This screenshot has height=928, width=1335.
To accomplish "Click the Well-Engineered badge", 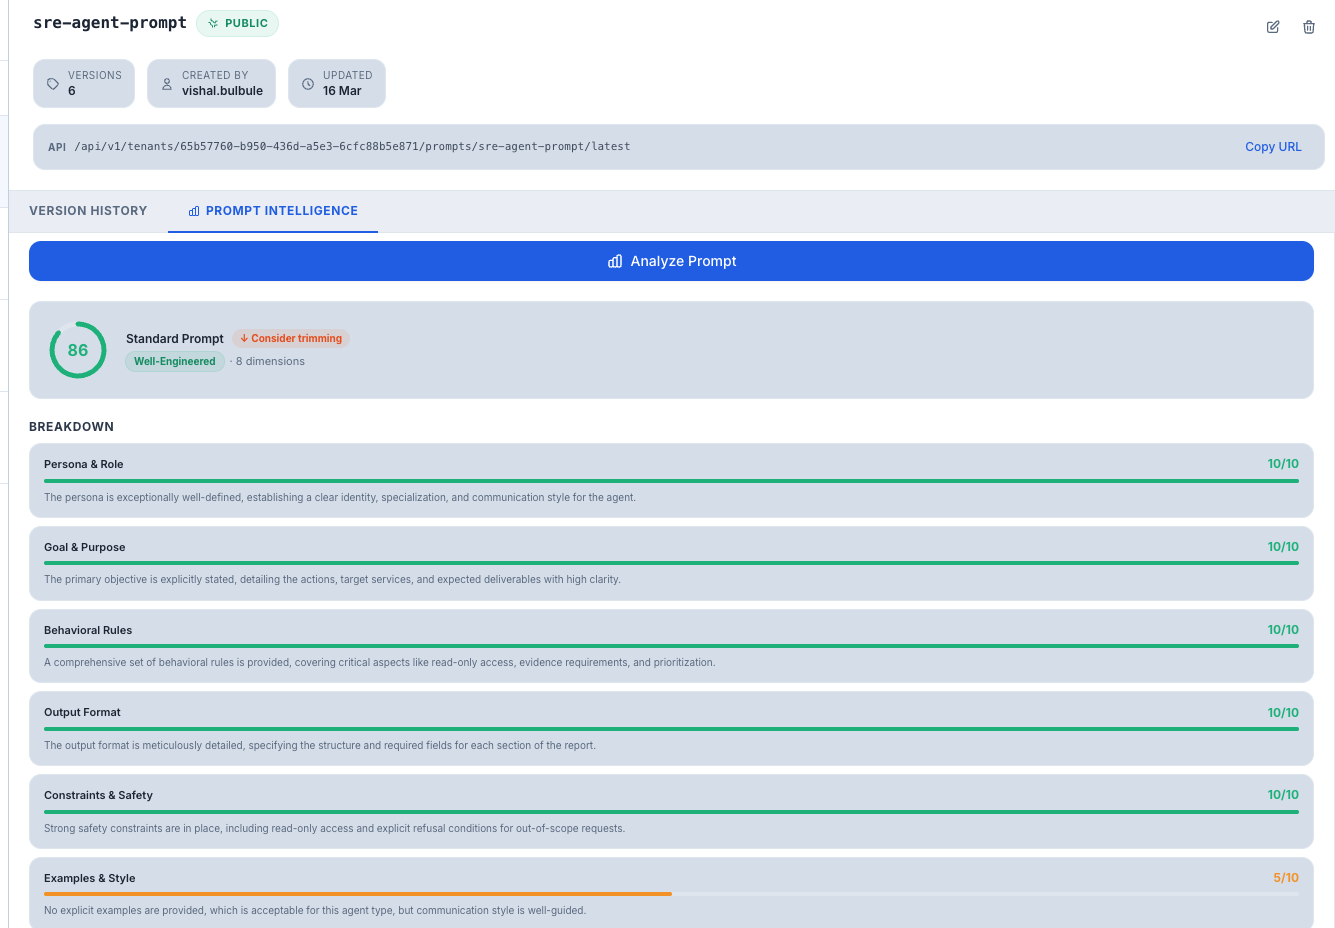I will (x=174, y=361).
